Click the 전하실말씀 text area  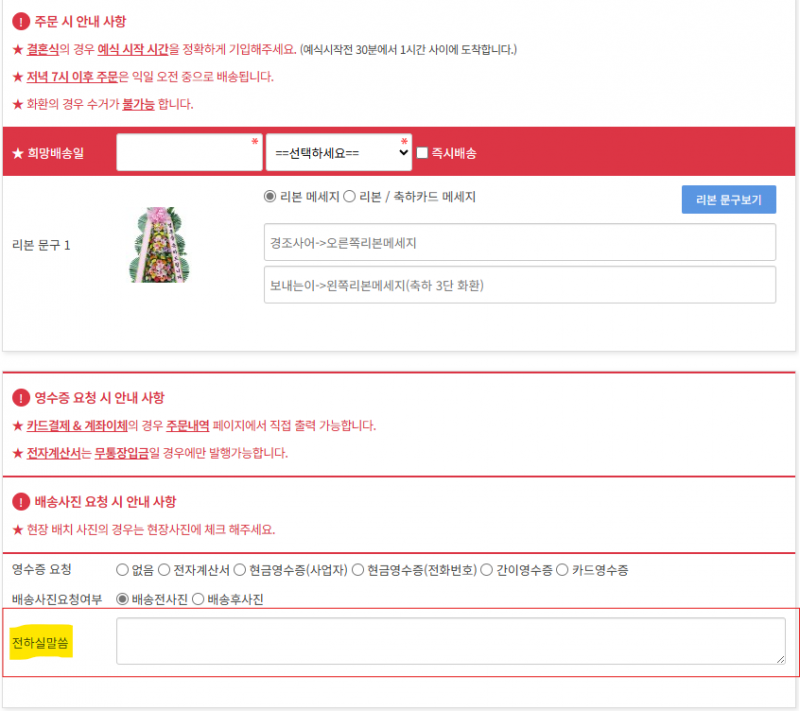tap(451, 641)
